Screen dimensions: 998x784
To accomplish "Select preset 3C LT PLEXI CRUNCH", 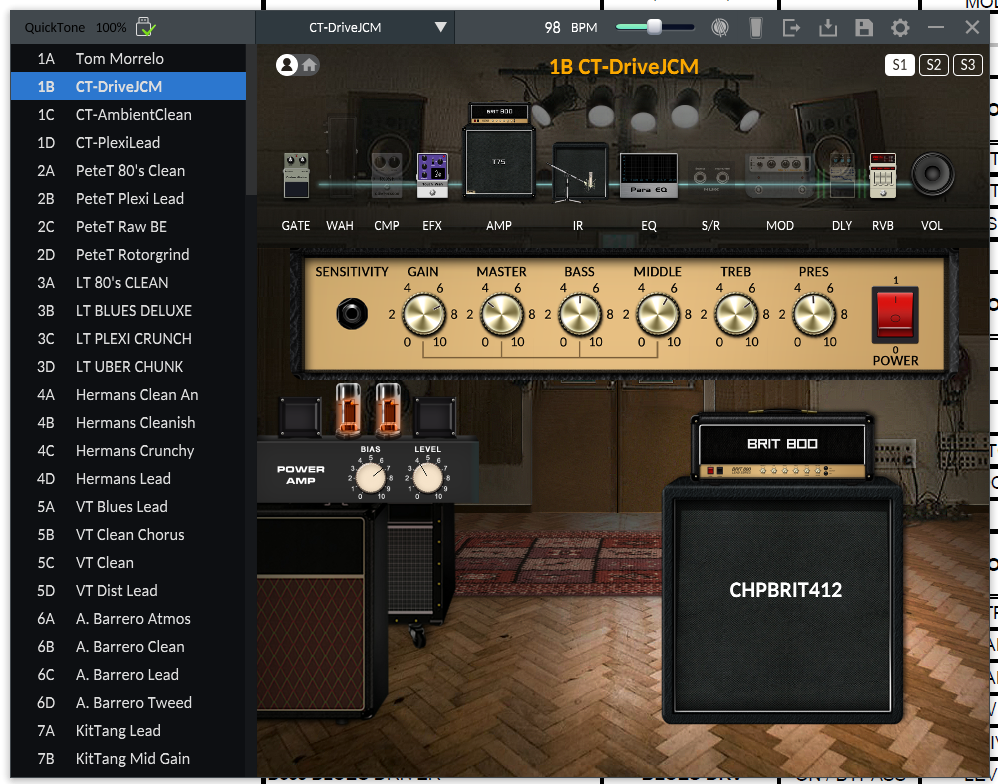I will pos(128,339).
